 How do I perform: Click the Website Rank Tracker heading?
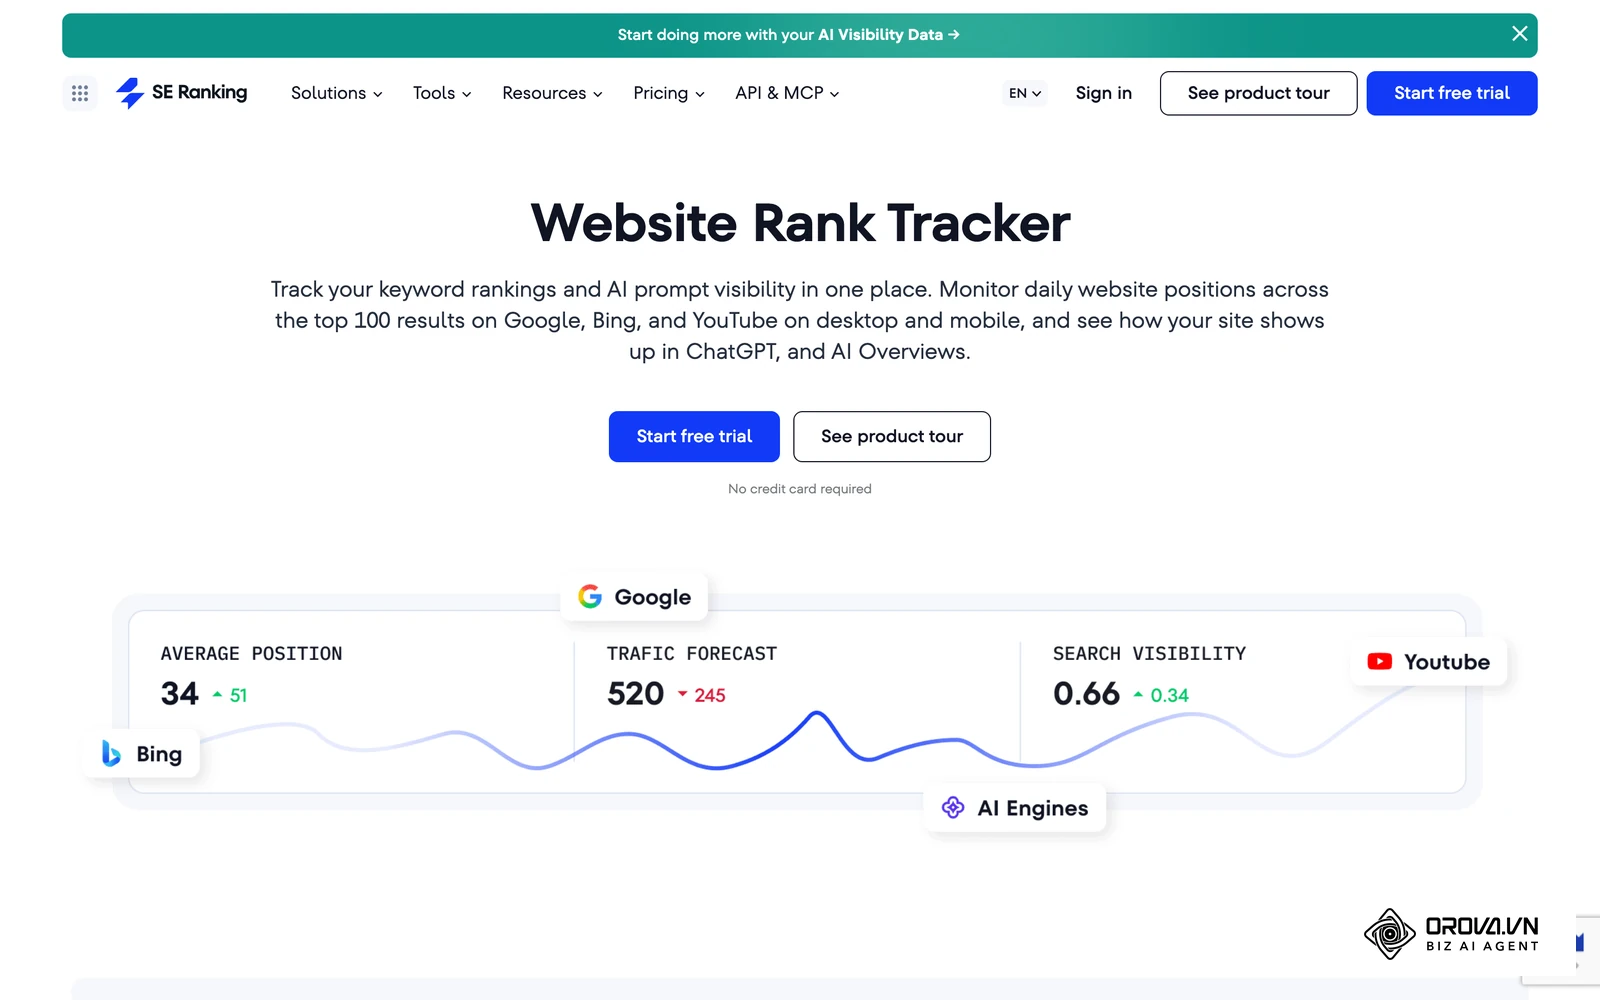[800, 222]
